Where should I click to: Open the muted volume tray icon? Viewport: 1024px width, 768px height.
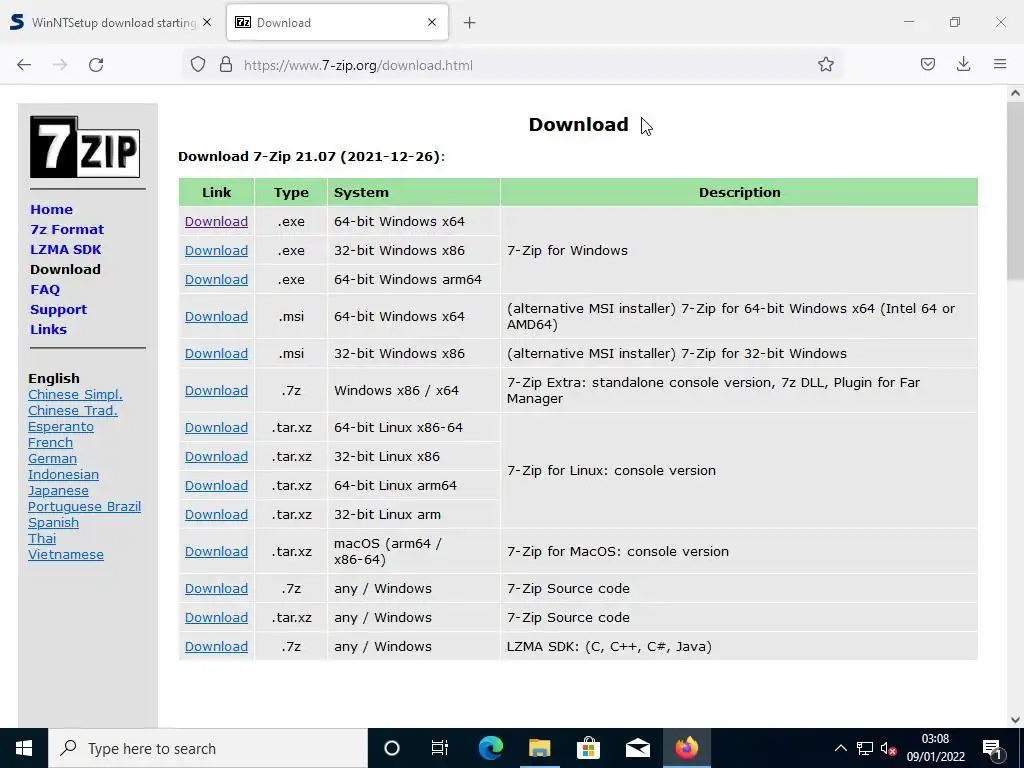point(888,748)
